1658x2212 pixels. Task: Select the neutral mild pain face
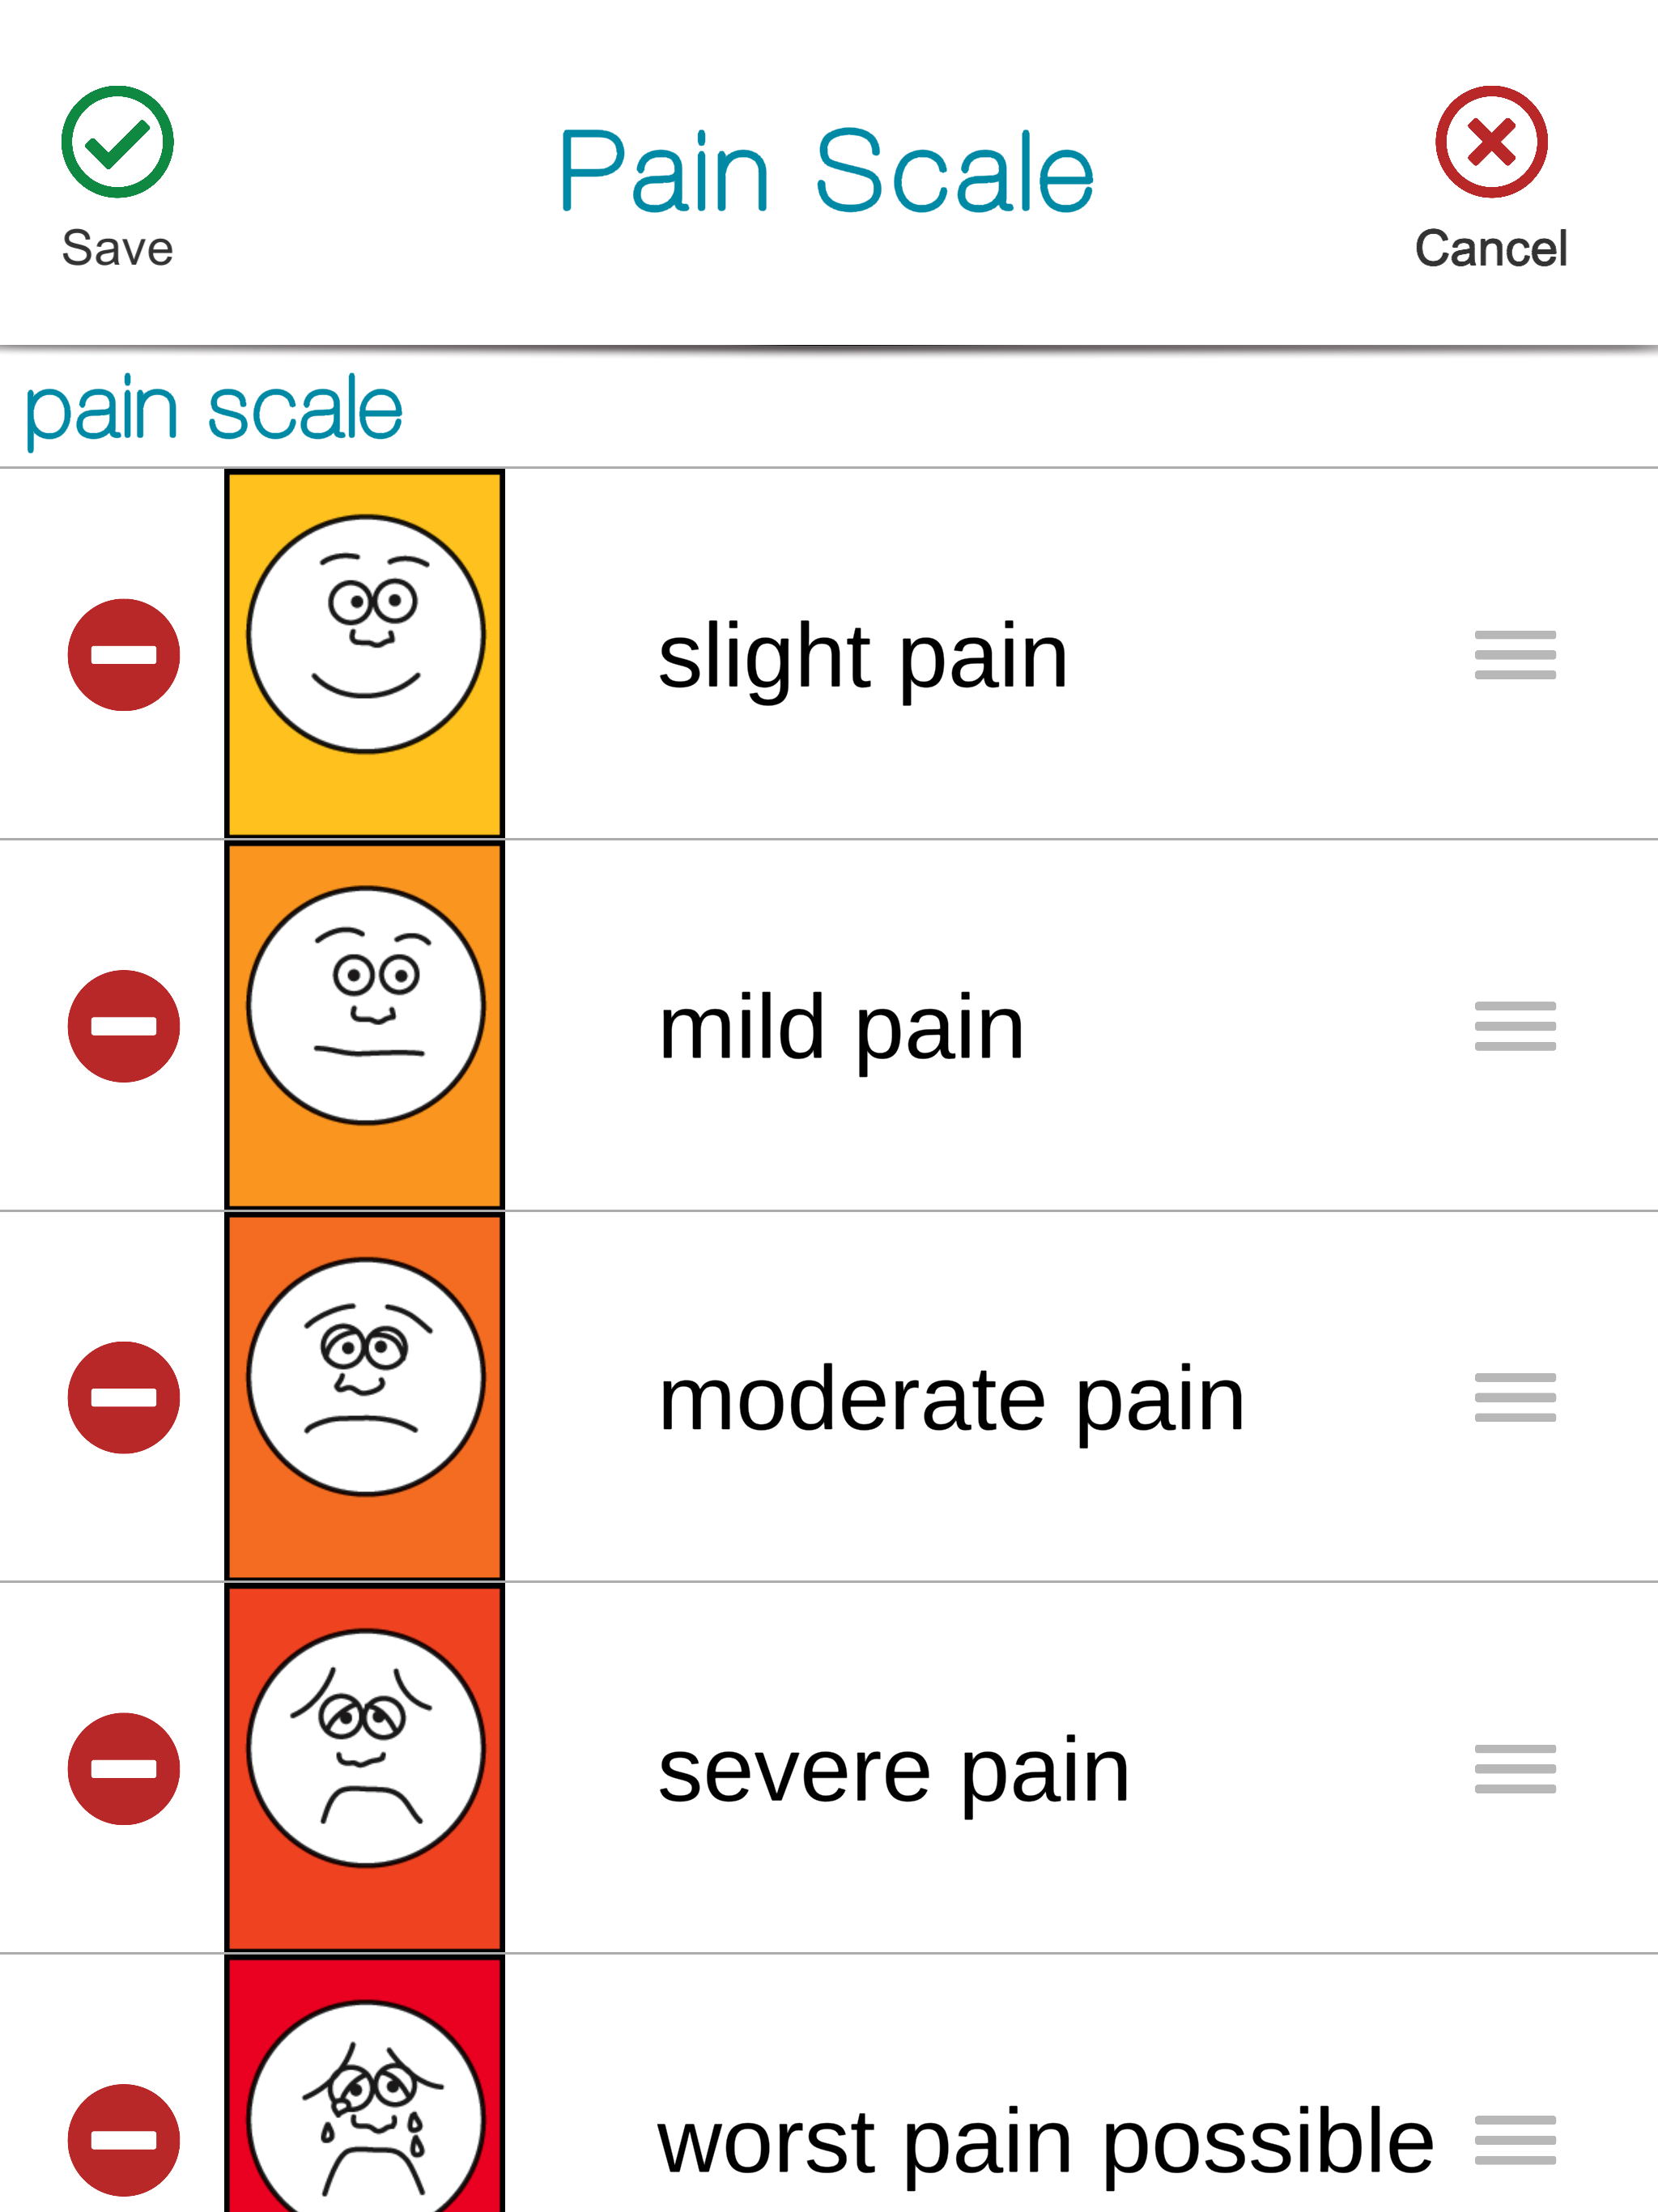pos(364,1005)
